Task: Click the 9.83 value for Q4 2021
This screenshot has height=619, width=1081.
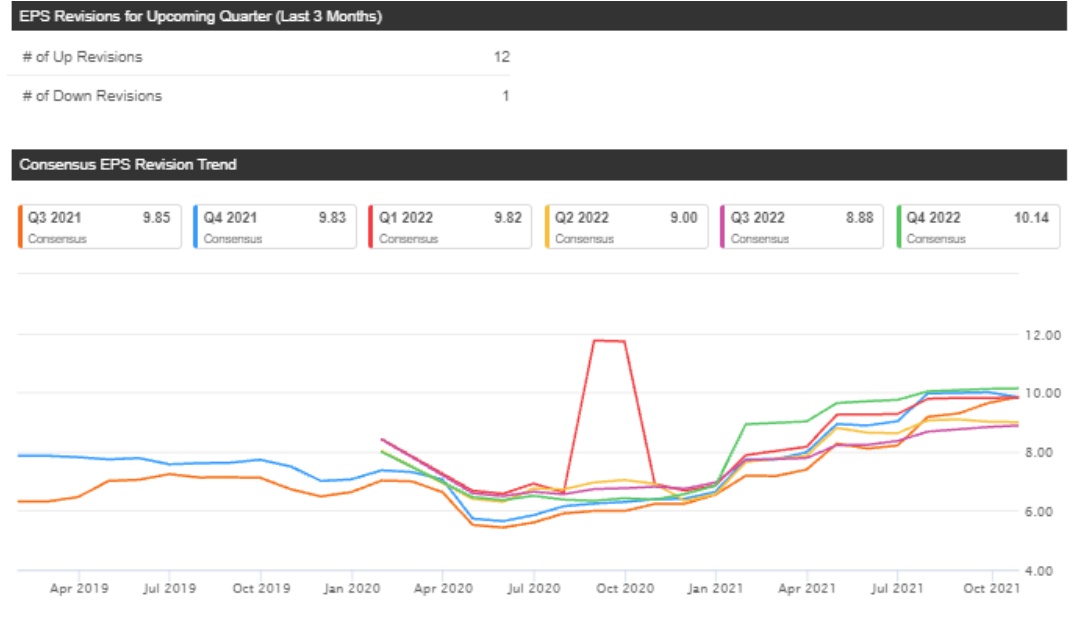Action: tap(332, 218)
